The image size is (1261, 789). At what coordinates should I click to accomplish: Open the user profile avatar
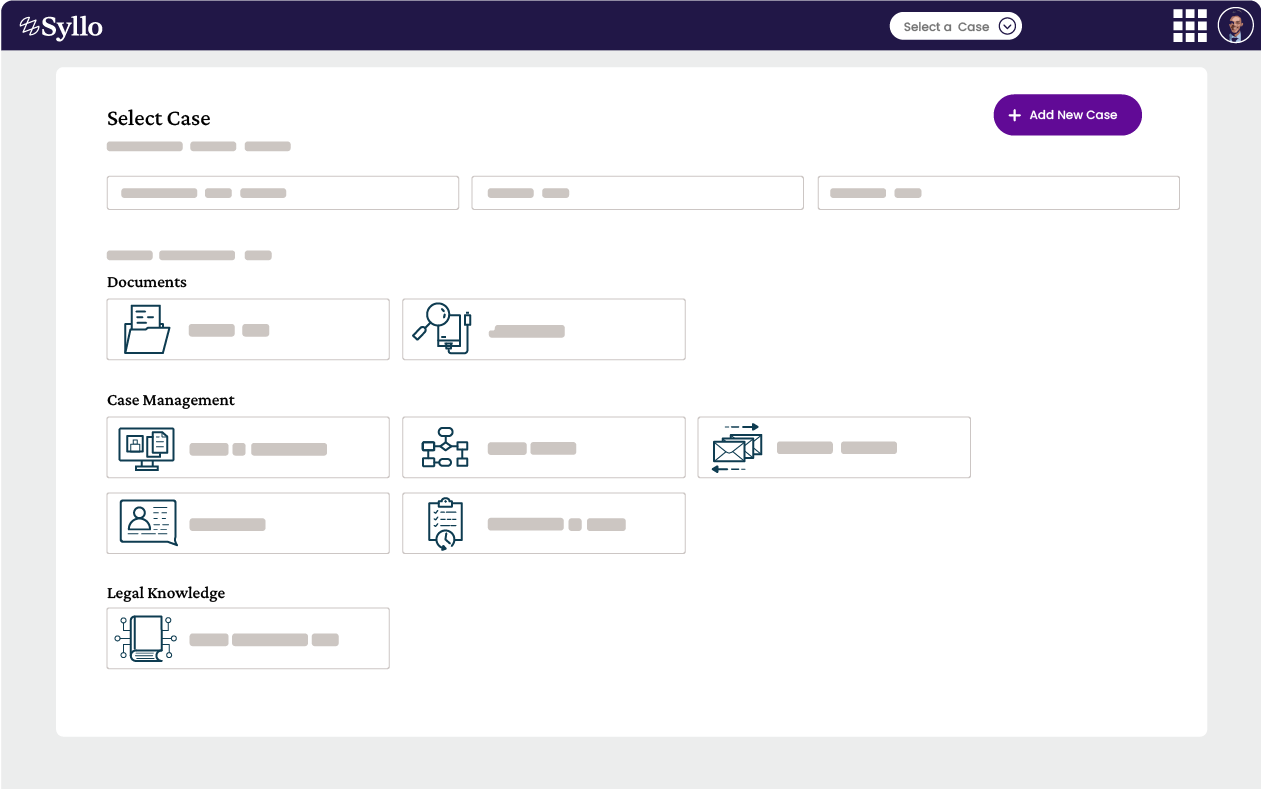tap(1236, 26)
